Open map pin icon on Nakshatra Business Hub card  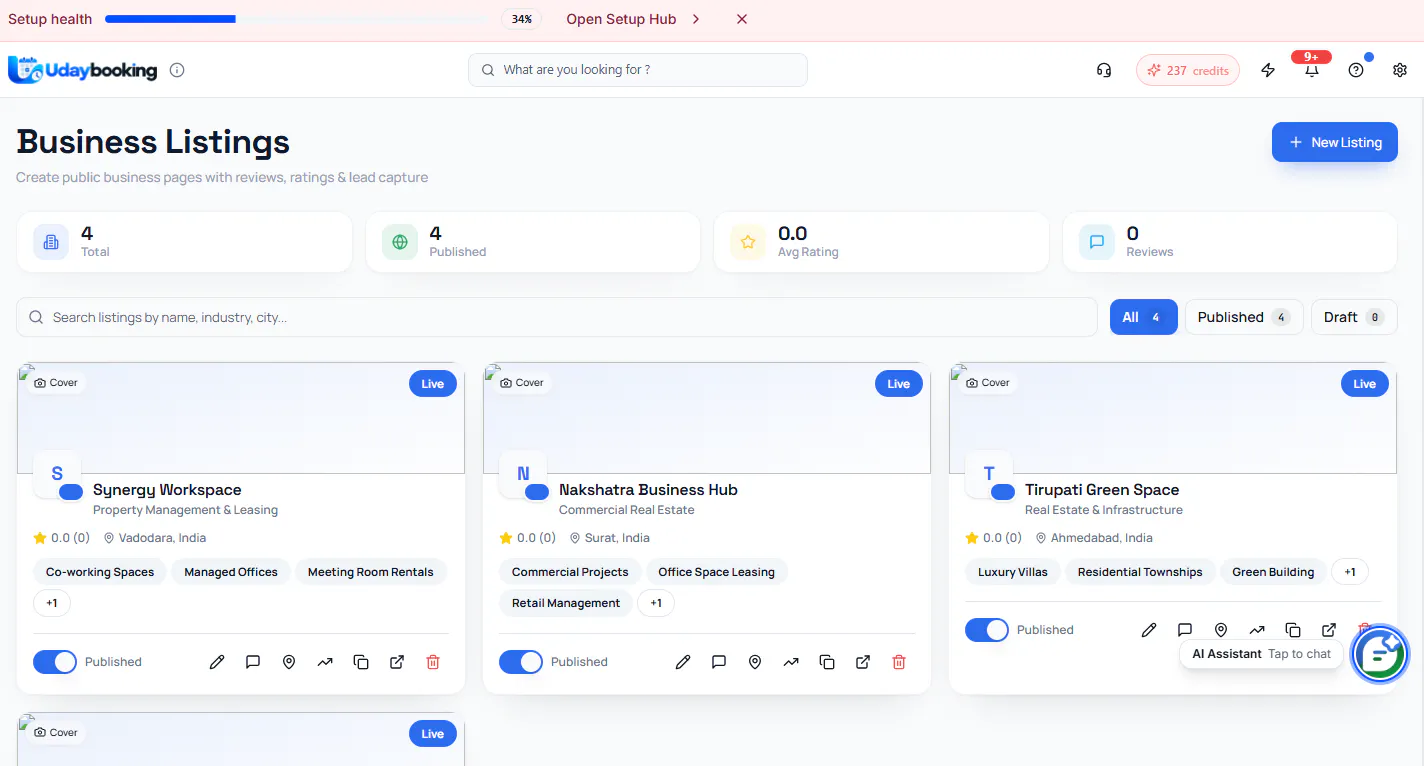click(x=755, y=662)
